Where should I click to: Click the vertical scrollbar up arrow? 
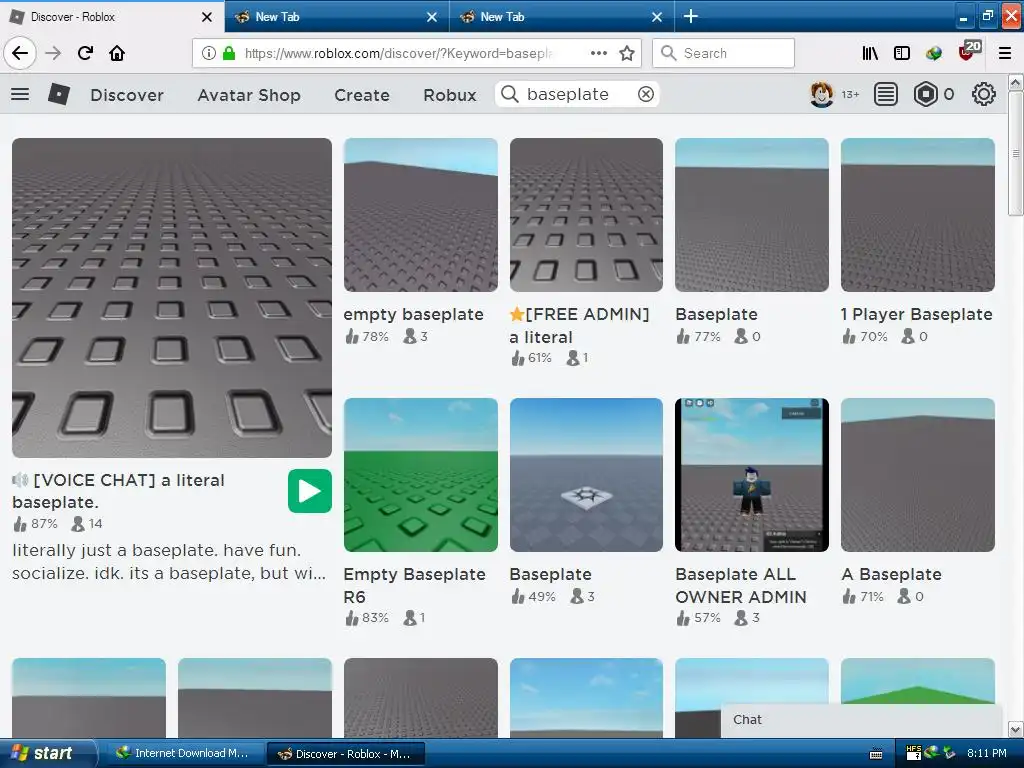1015,82
